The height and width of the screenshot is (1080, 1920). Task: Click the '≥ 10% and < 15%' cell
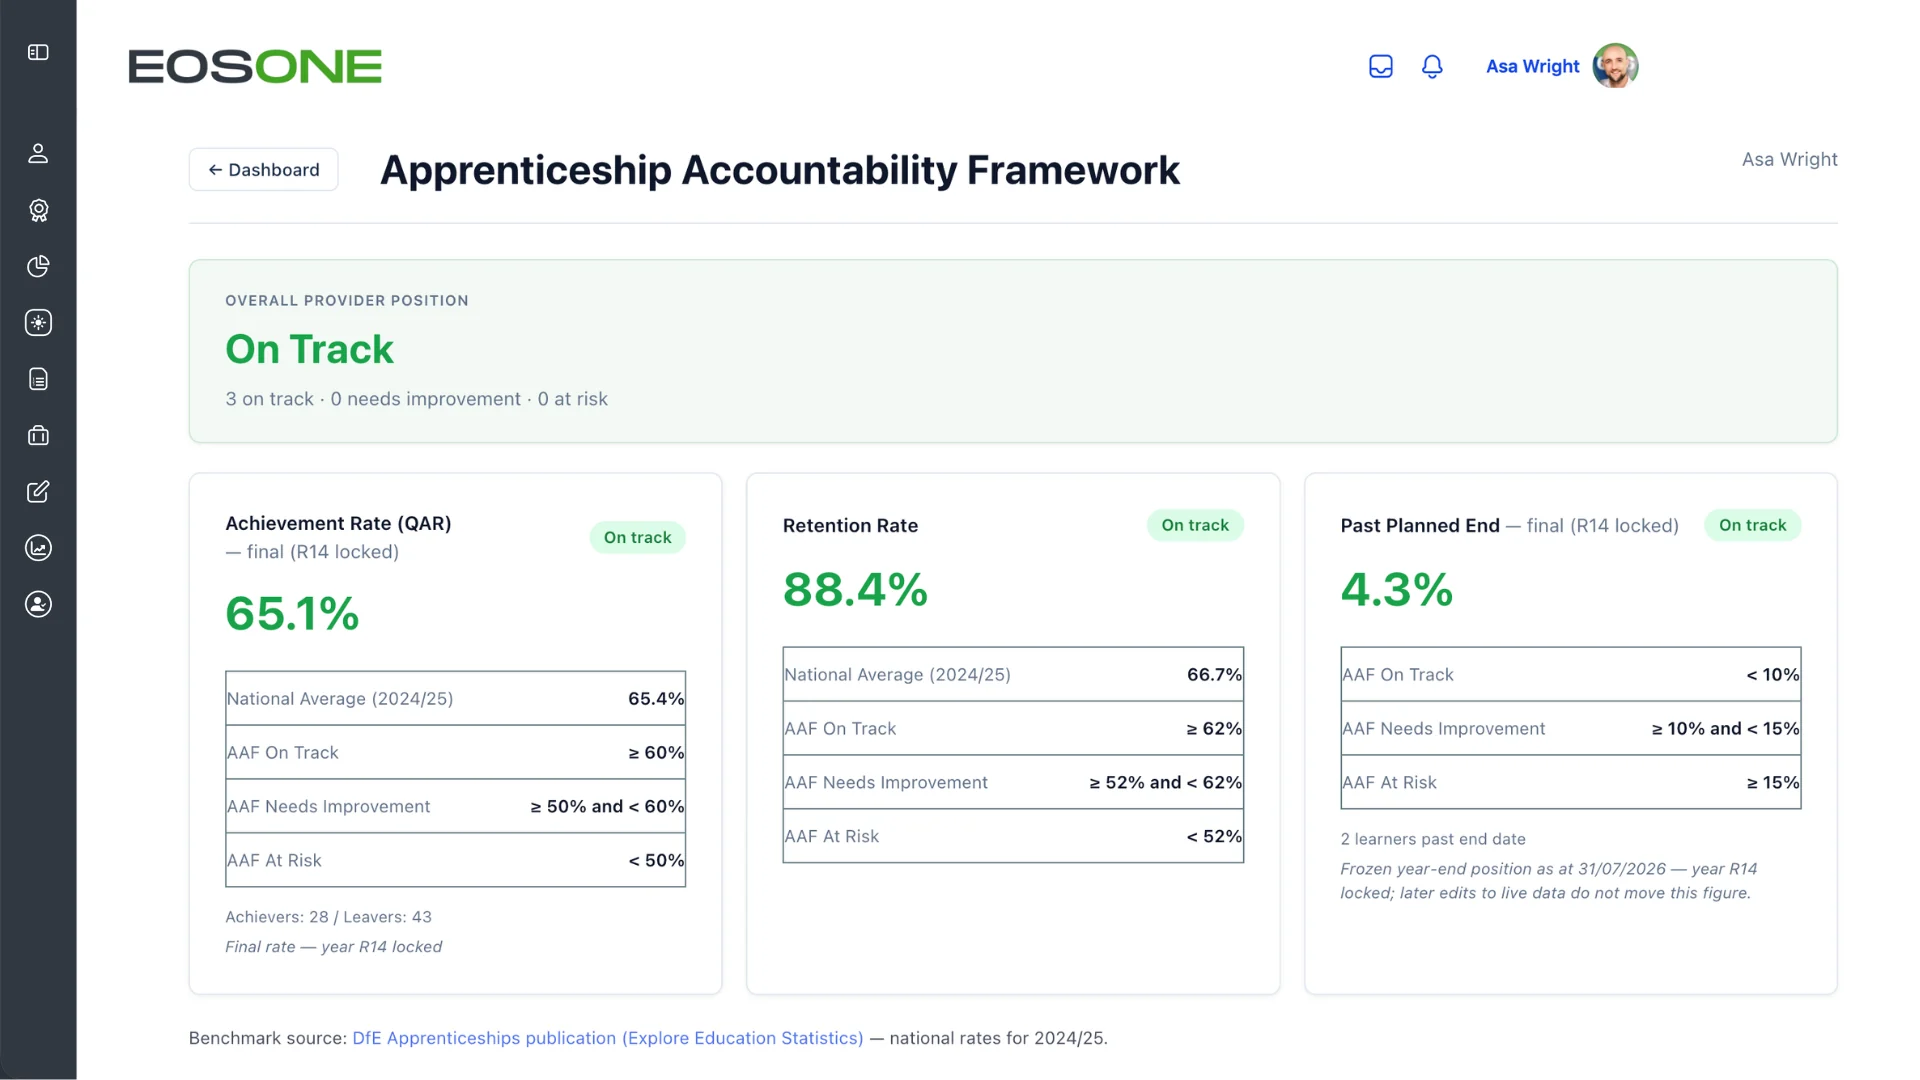coord(1725,729)
